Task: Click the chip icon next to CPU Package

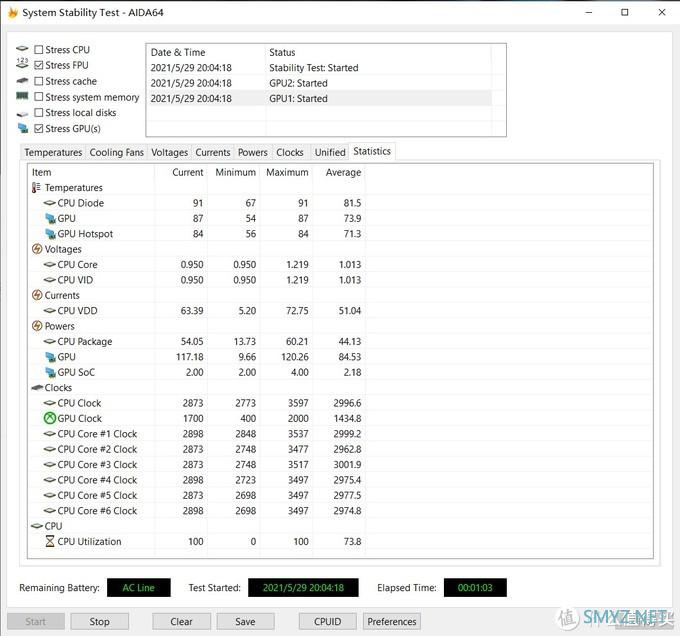Action: 49,342
